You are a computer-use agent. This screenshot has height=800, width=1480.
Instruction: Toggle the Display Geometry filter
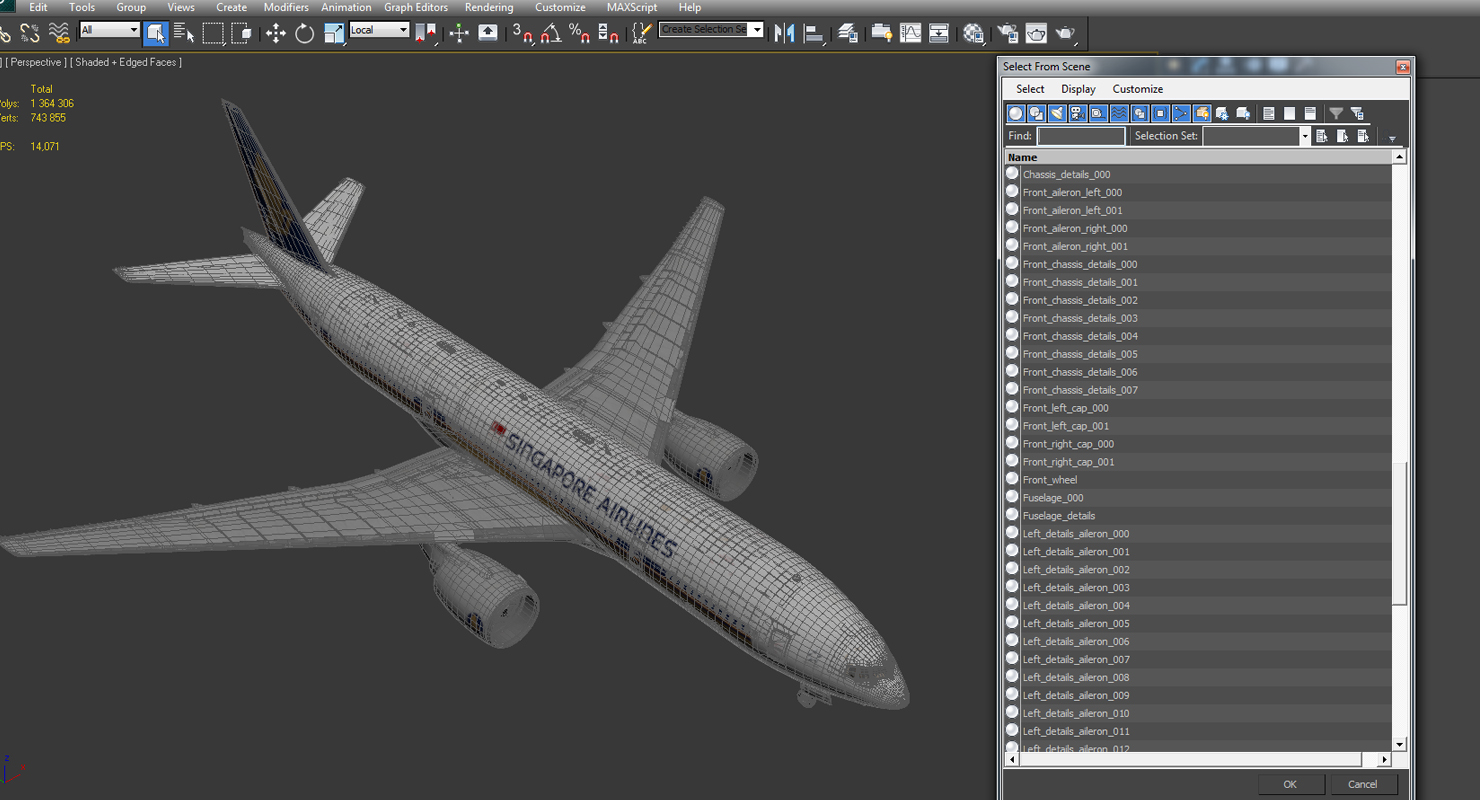click(x=1016, y=113)
